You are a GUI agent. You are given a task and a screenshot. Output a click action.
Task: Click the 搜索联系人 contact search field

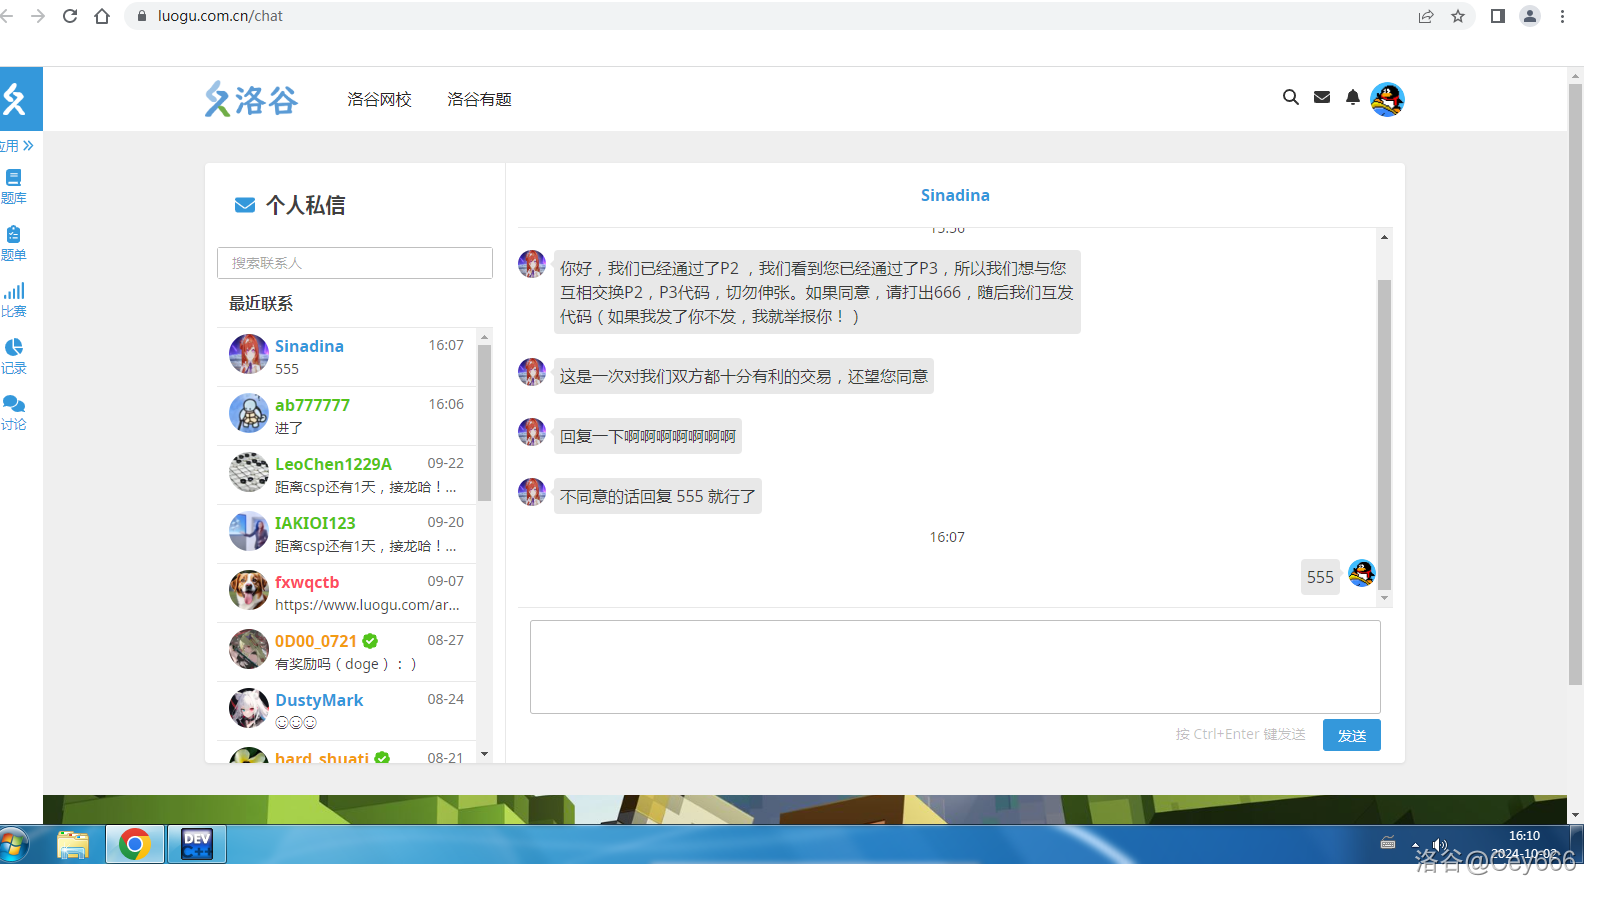pos(354,263)
